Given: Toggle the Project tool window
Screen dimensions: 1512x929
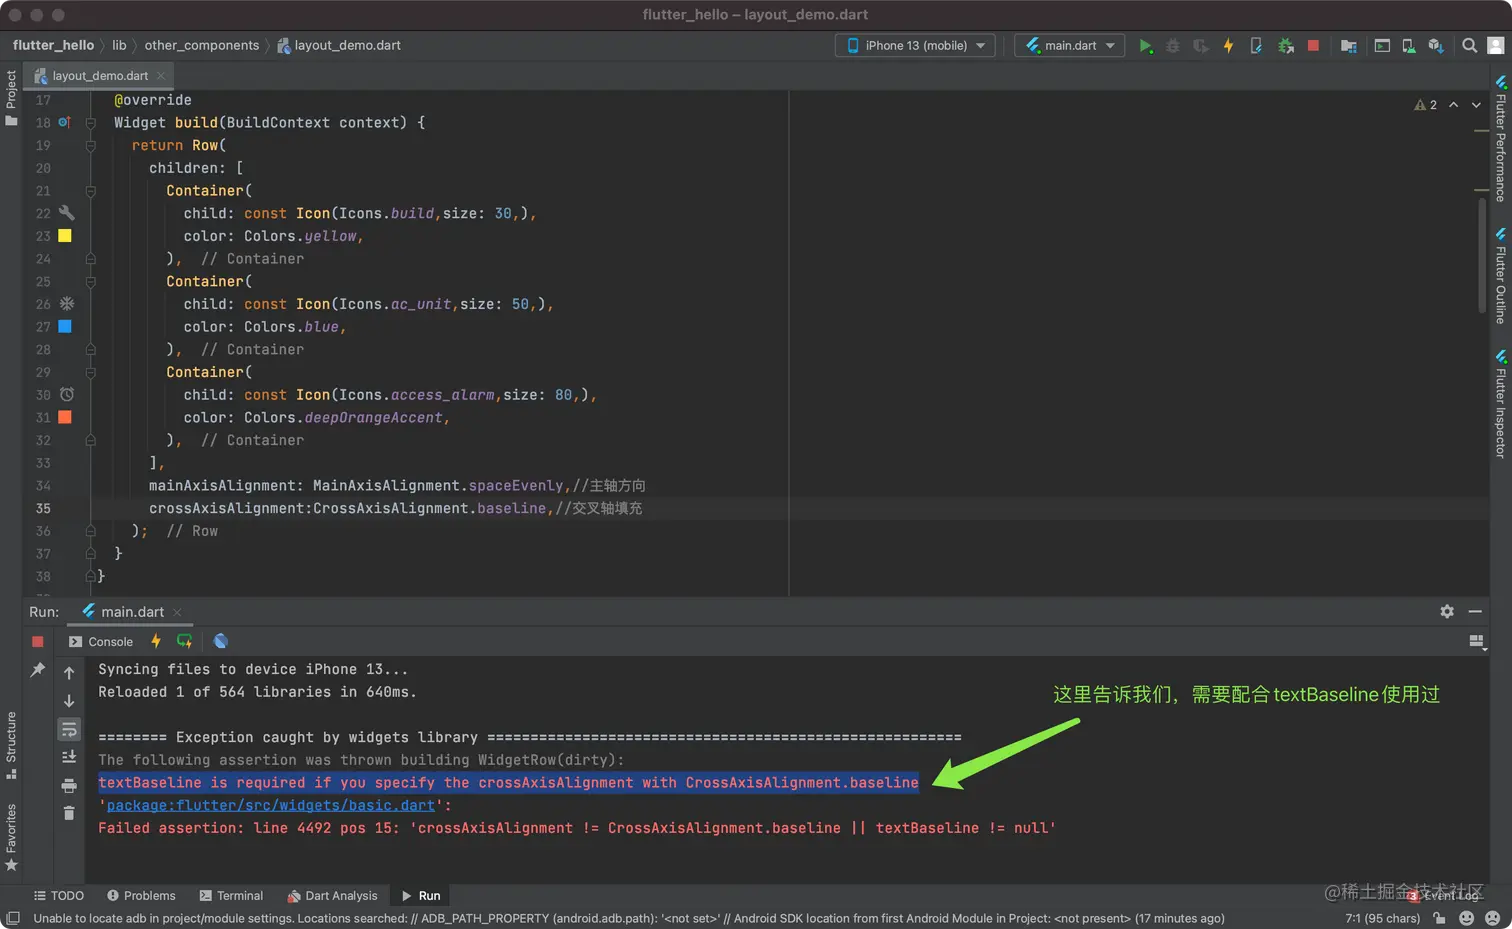Looking at the screenshot, I should coord(11,97).
